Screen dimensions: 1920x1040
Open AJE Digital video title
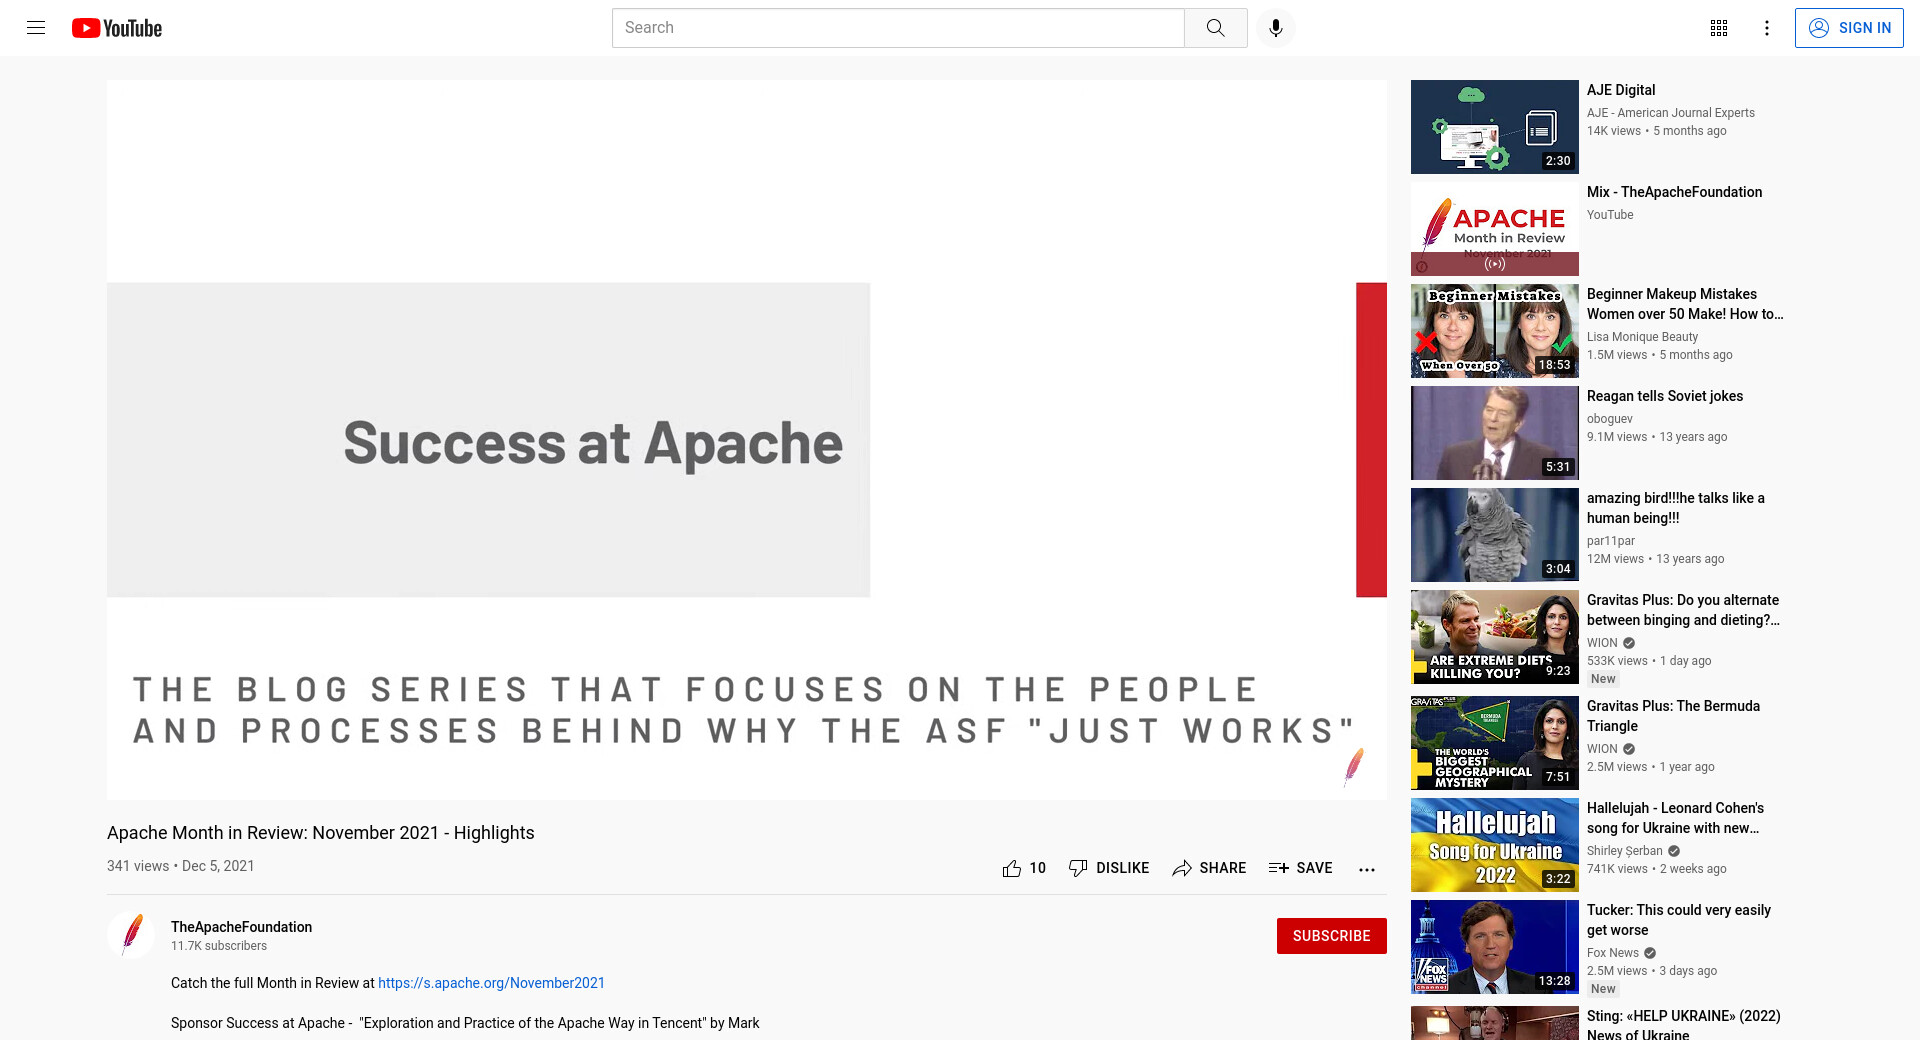1621,90
